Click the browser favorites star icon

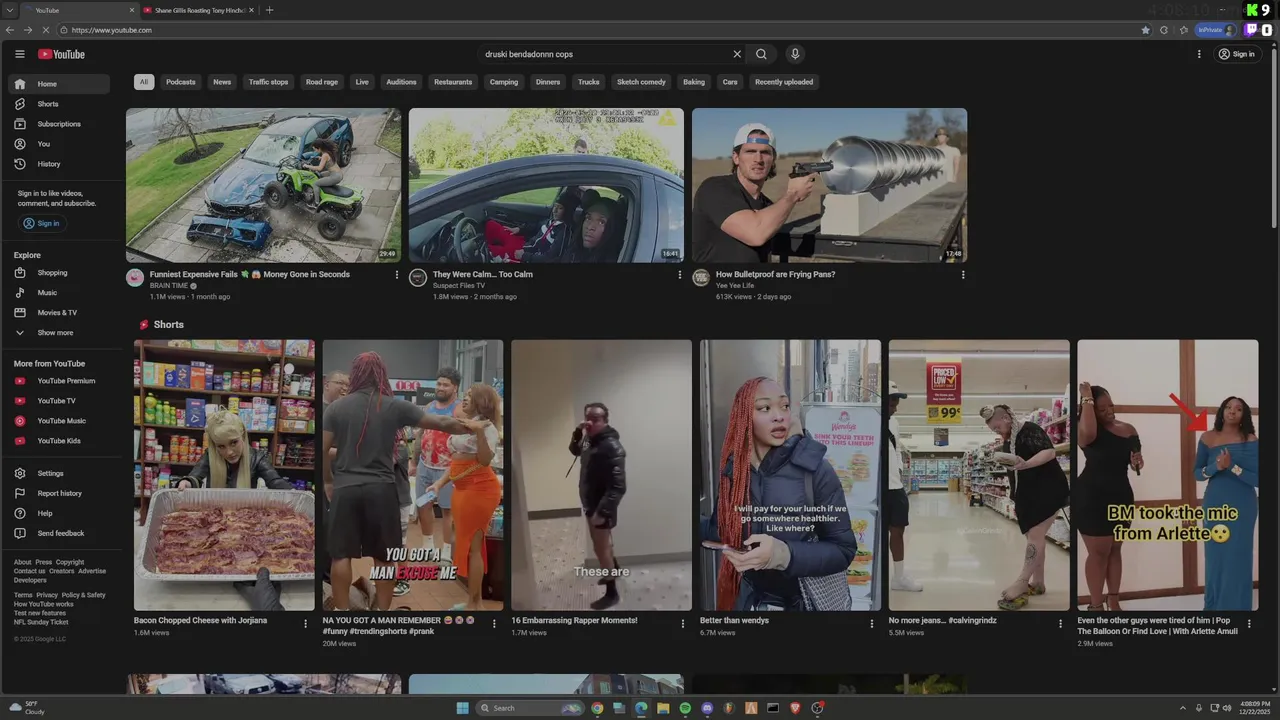pos(1145,30)
